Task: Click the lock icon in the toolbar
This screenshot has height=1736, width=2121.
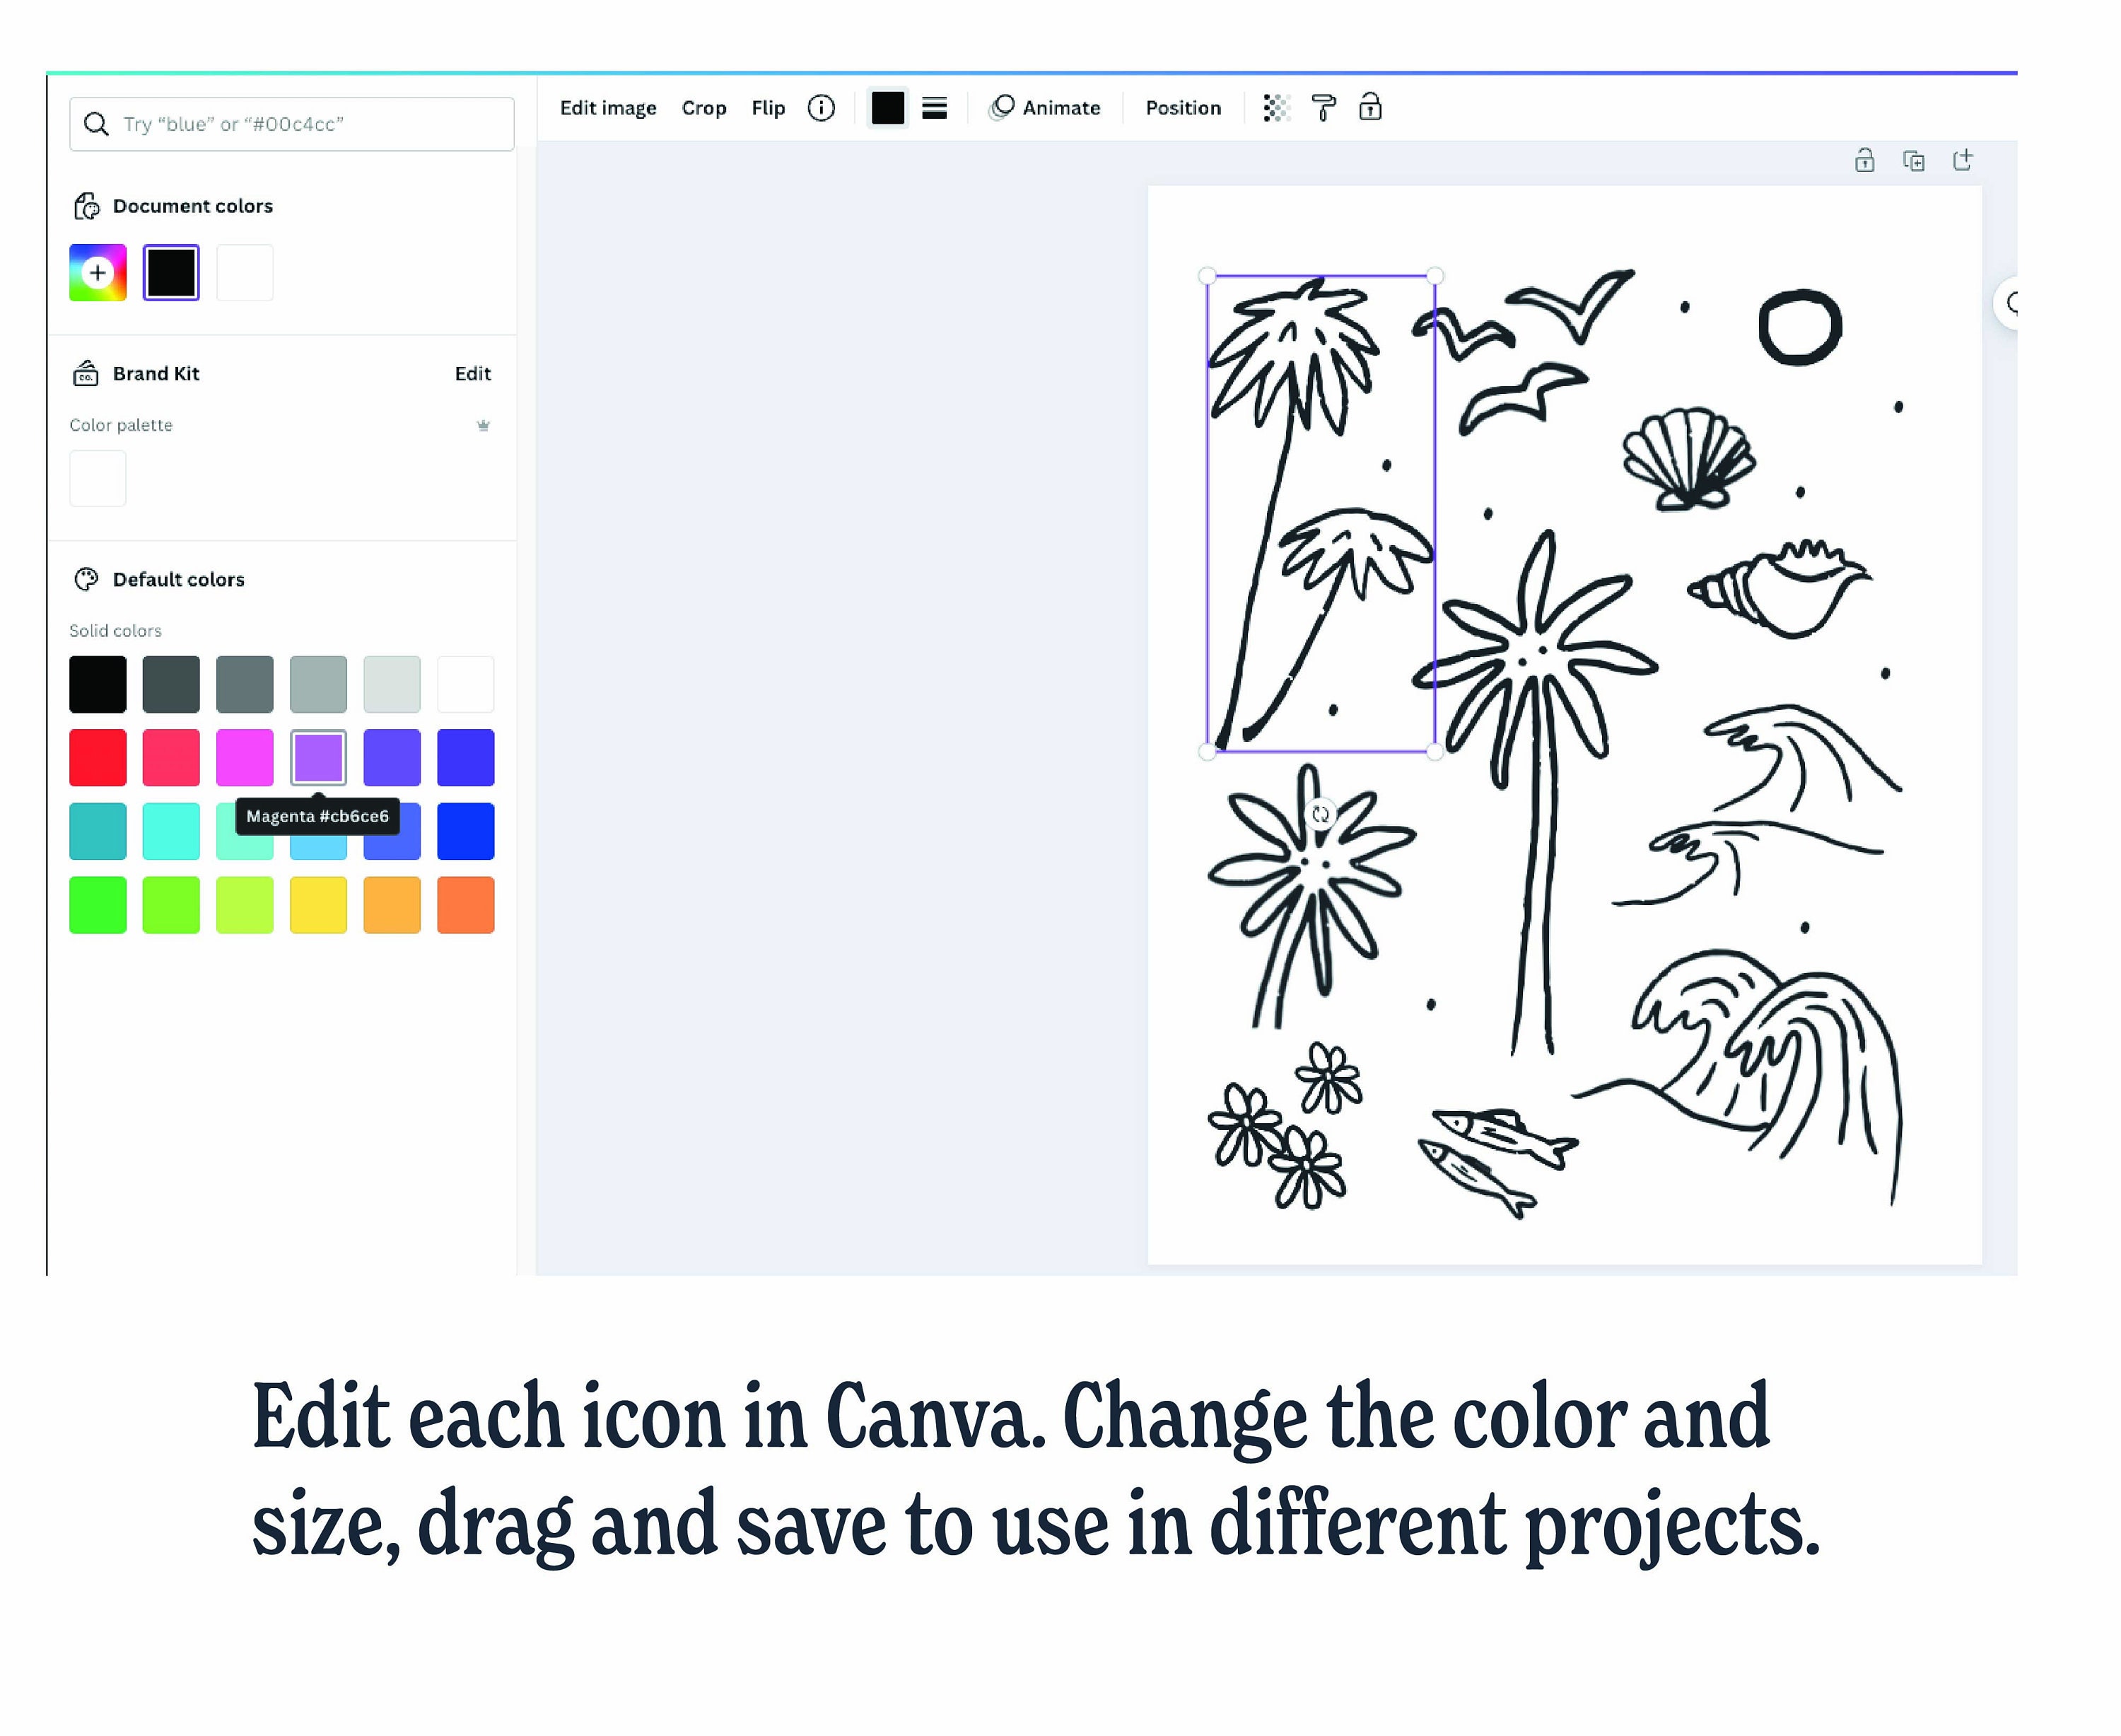Action: click(x=1371, y=107)
